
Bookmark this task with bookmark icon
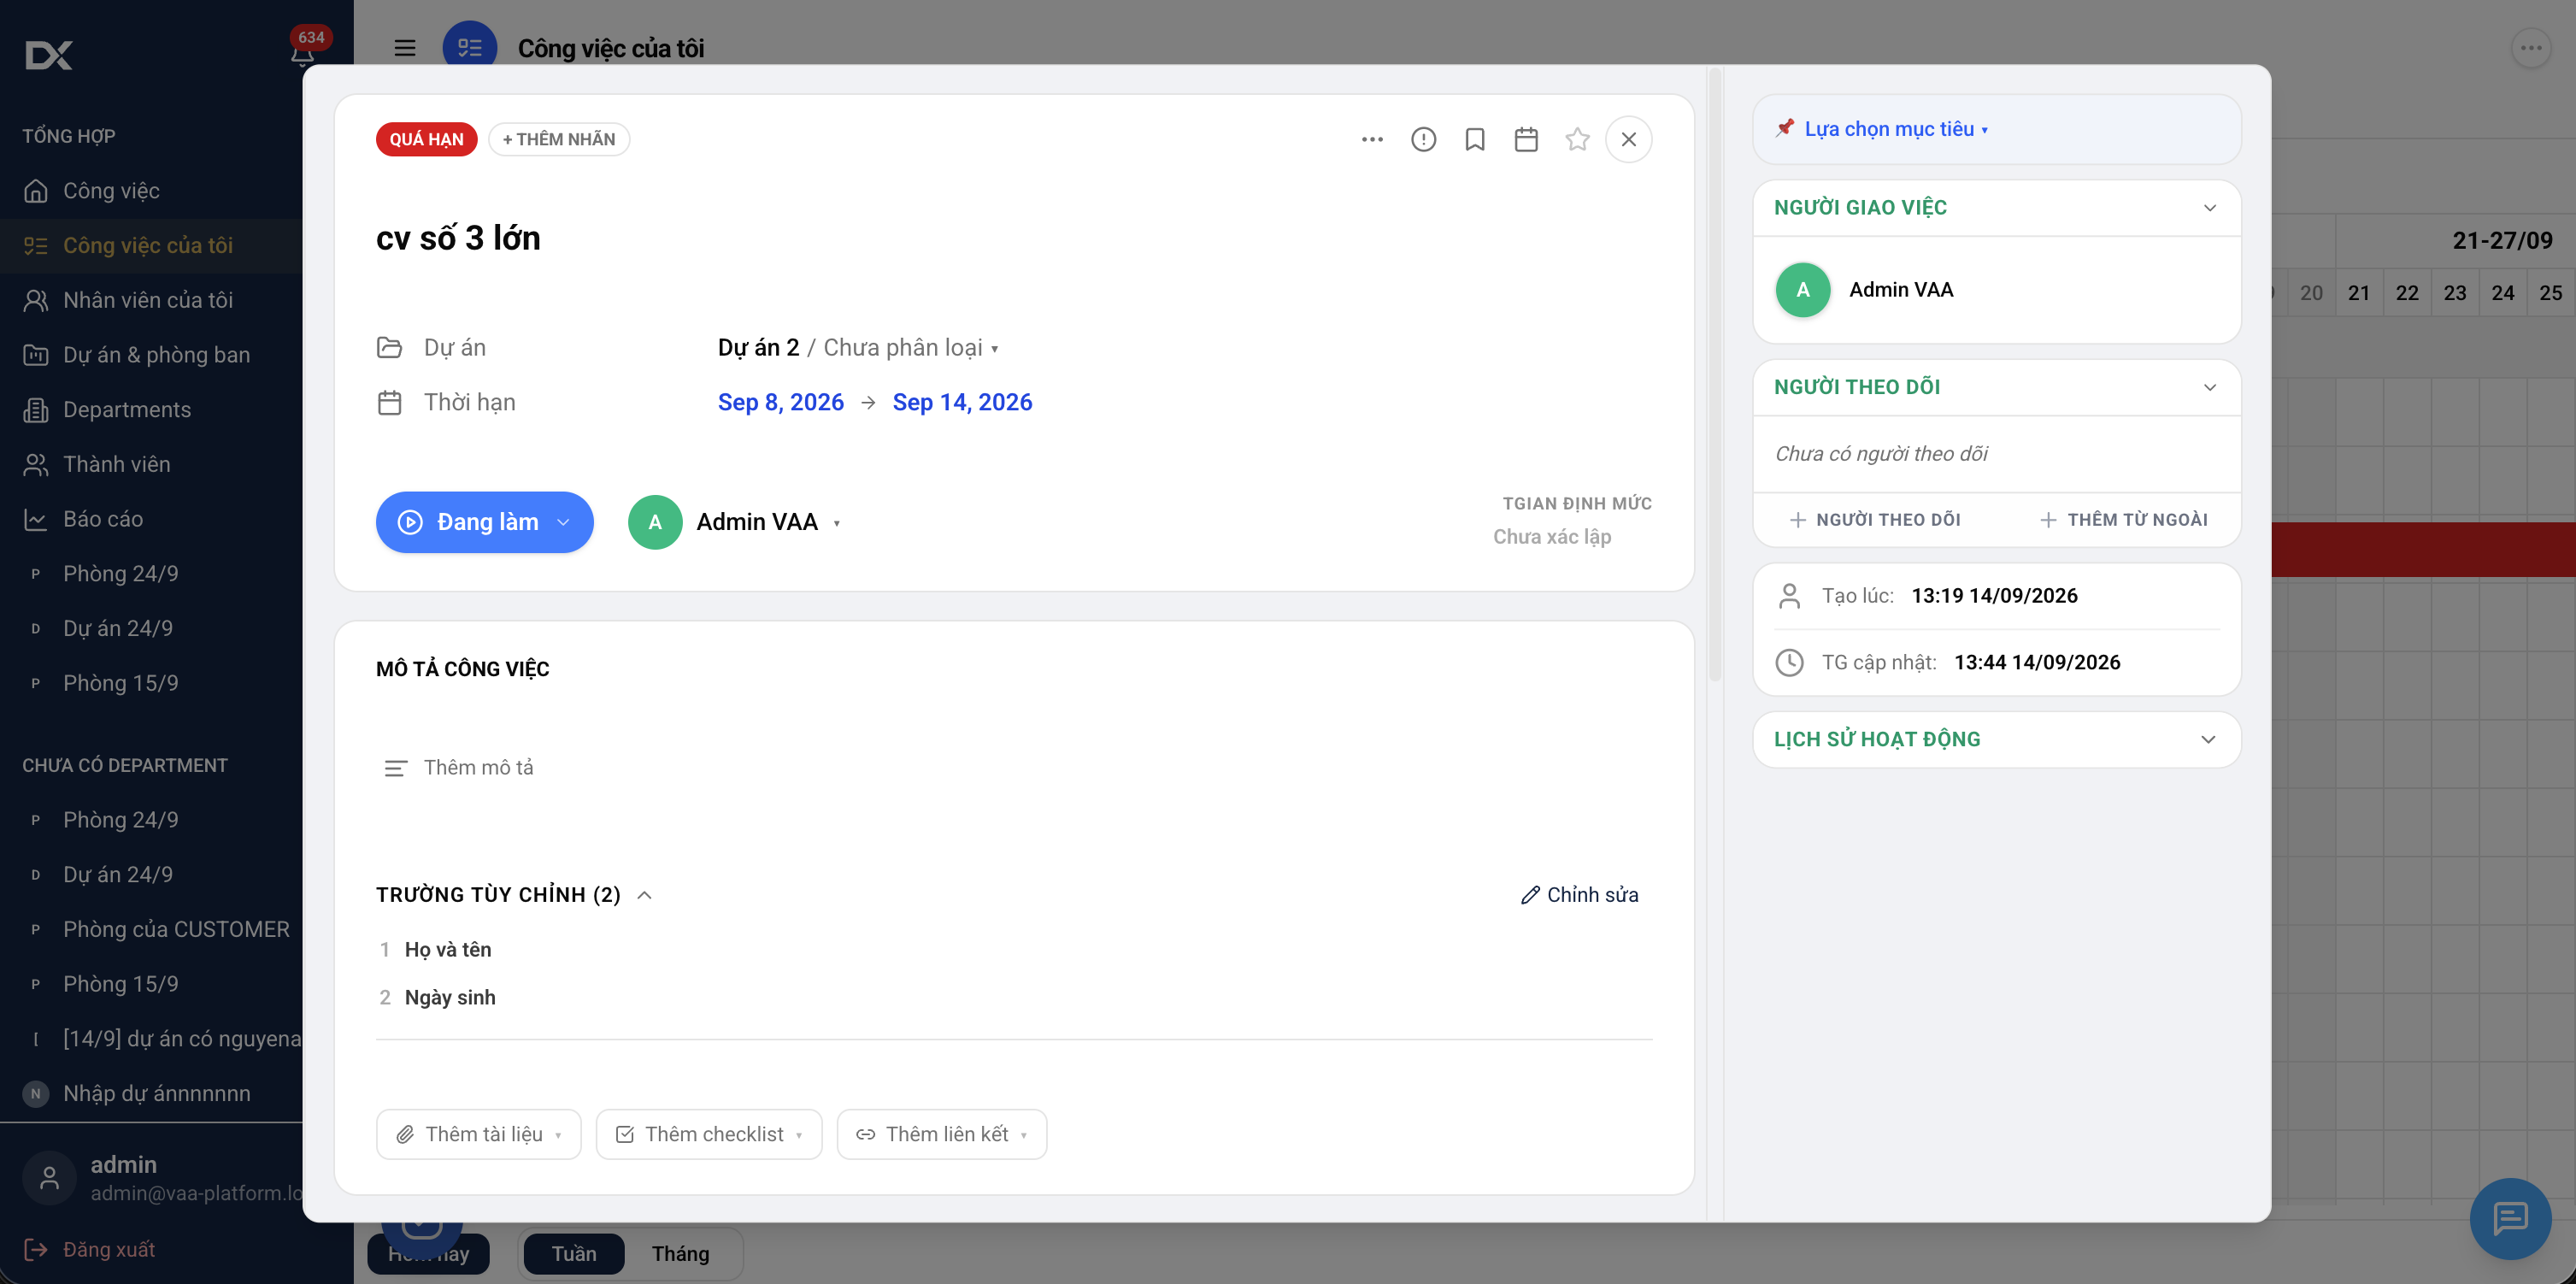[1475, 139]
